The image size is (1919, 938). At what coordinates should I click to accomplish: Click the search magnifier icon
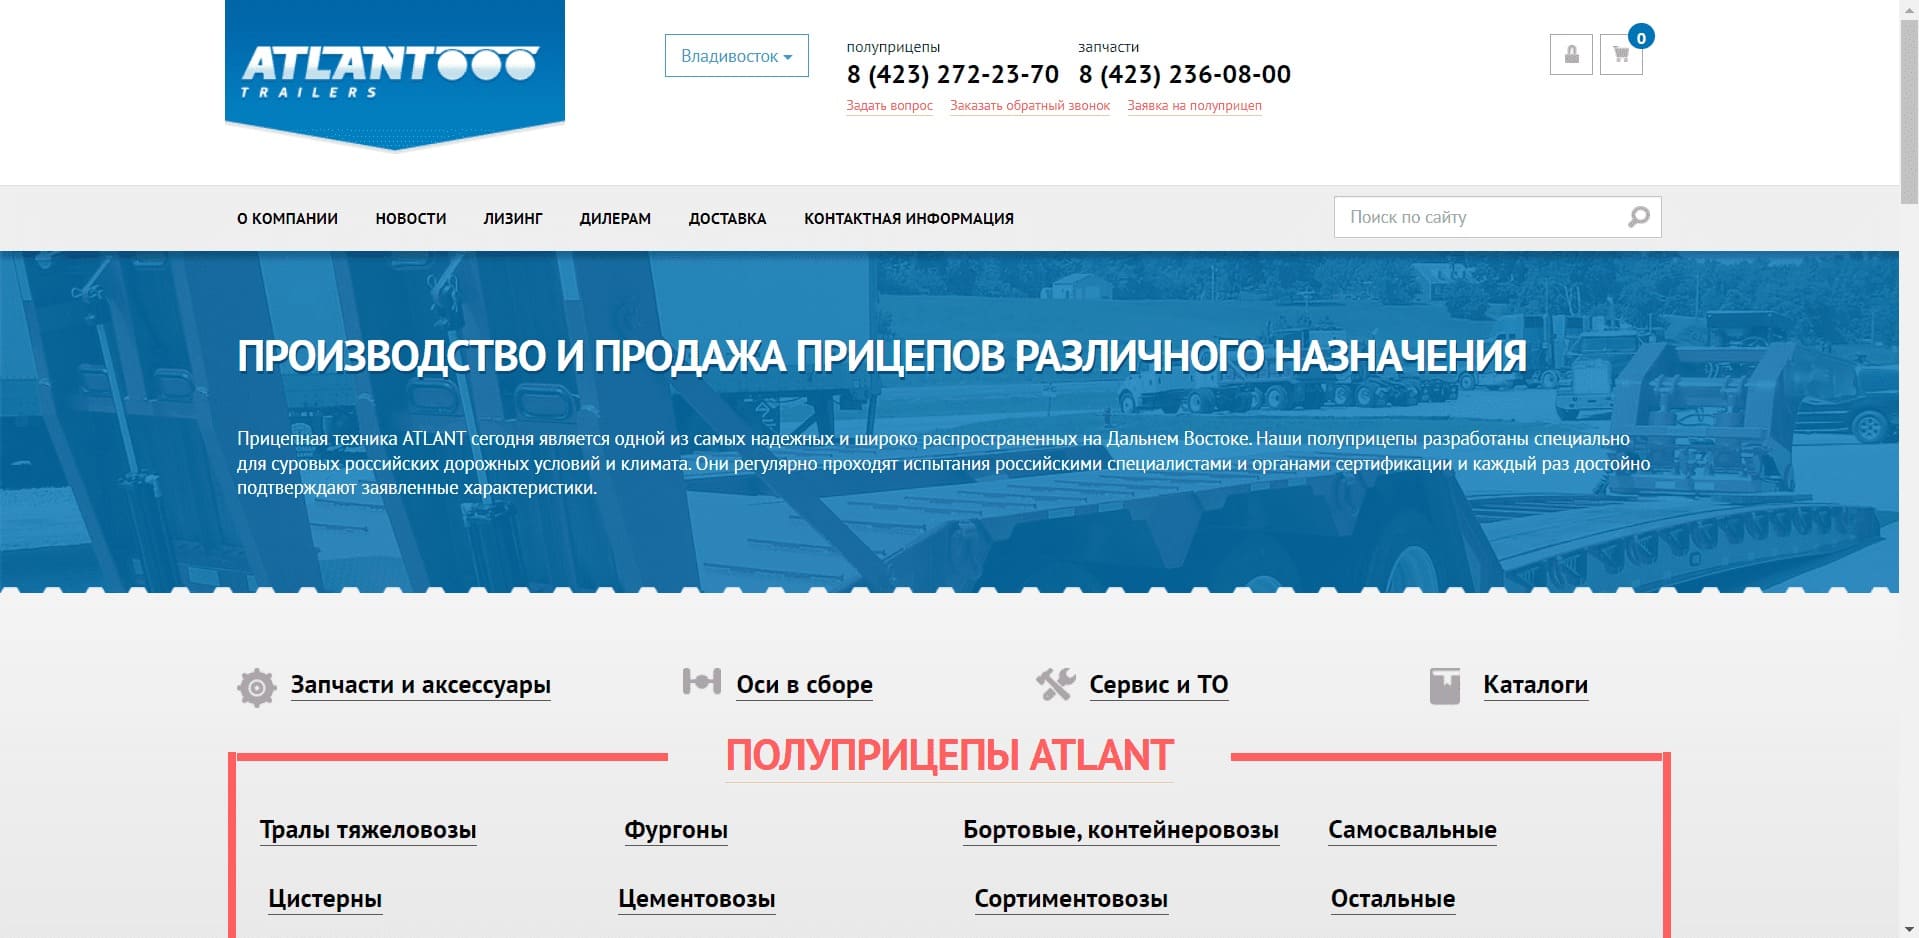1638,217
